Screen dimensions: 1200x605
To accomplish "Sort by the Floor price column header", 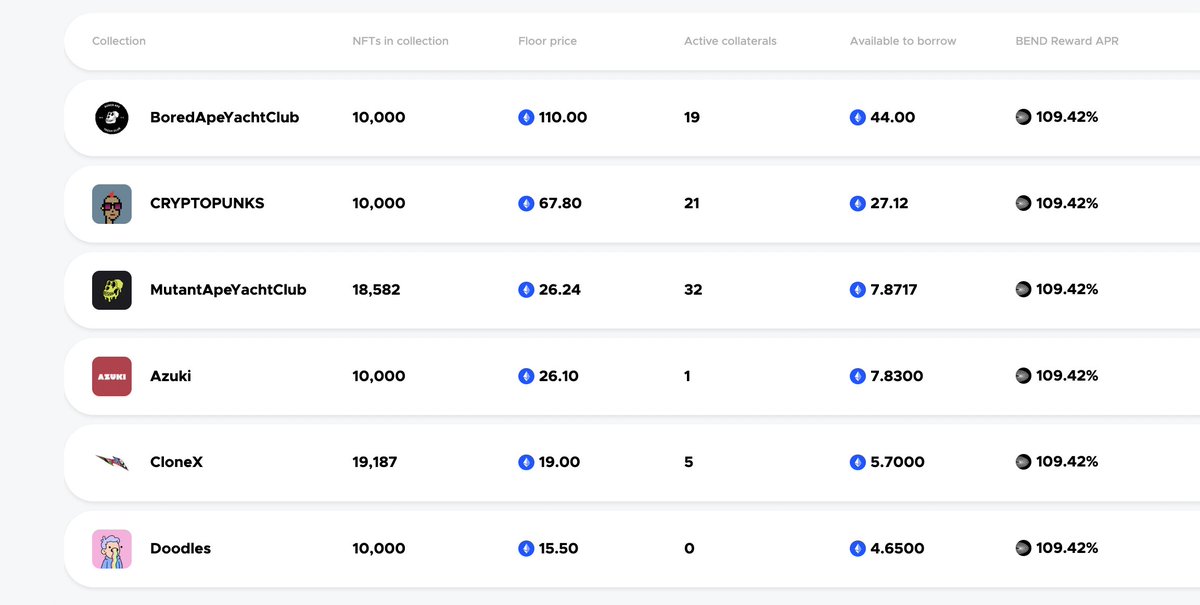I will click(547, 41).
